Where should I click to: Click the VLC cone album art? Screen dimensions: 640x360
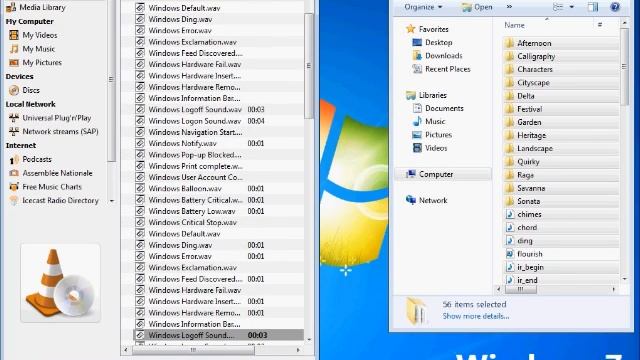point(60,283)
